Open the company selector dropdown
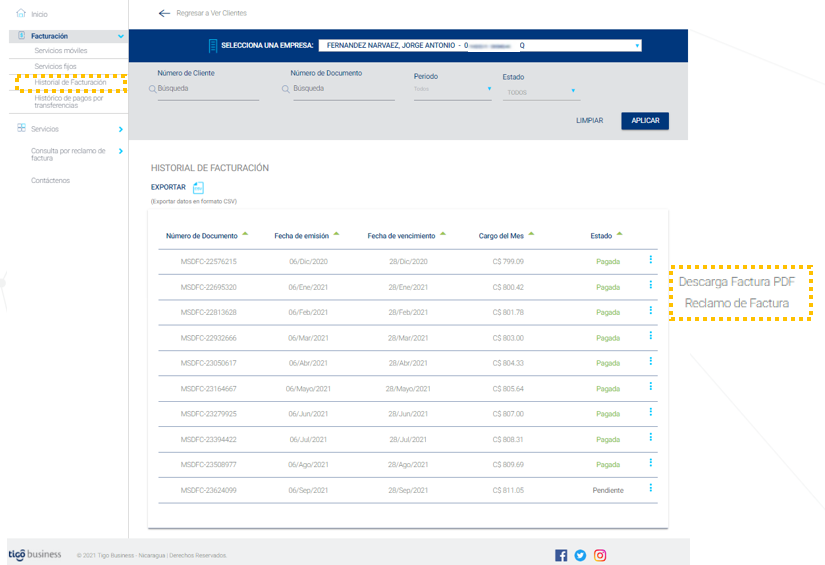This screenshot has width=825, height=565. pyautogui.click(x=480, y=45)
